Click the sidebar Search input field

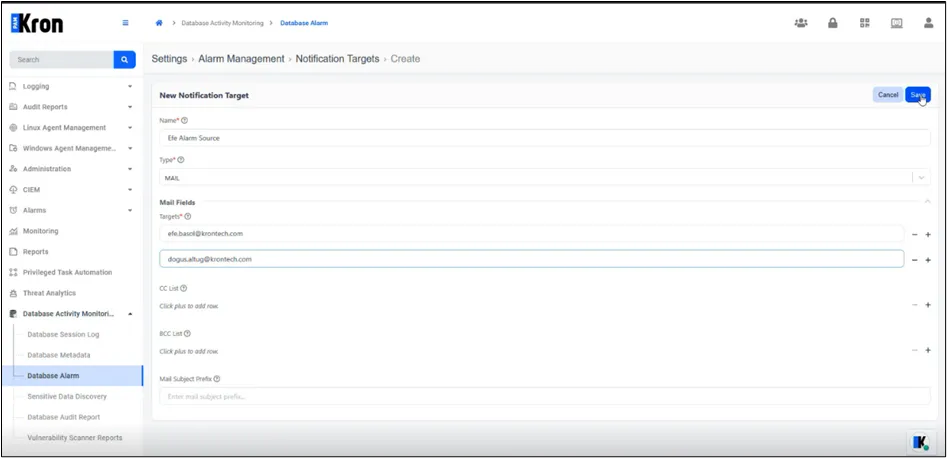click(62, 60)
